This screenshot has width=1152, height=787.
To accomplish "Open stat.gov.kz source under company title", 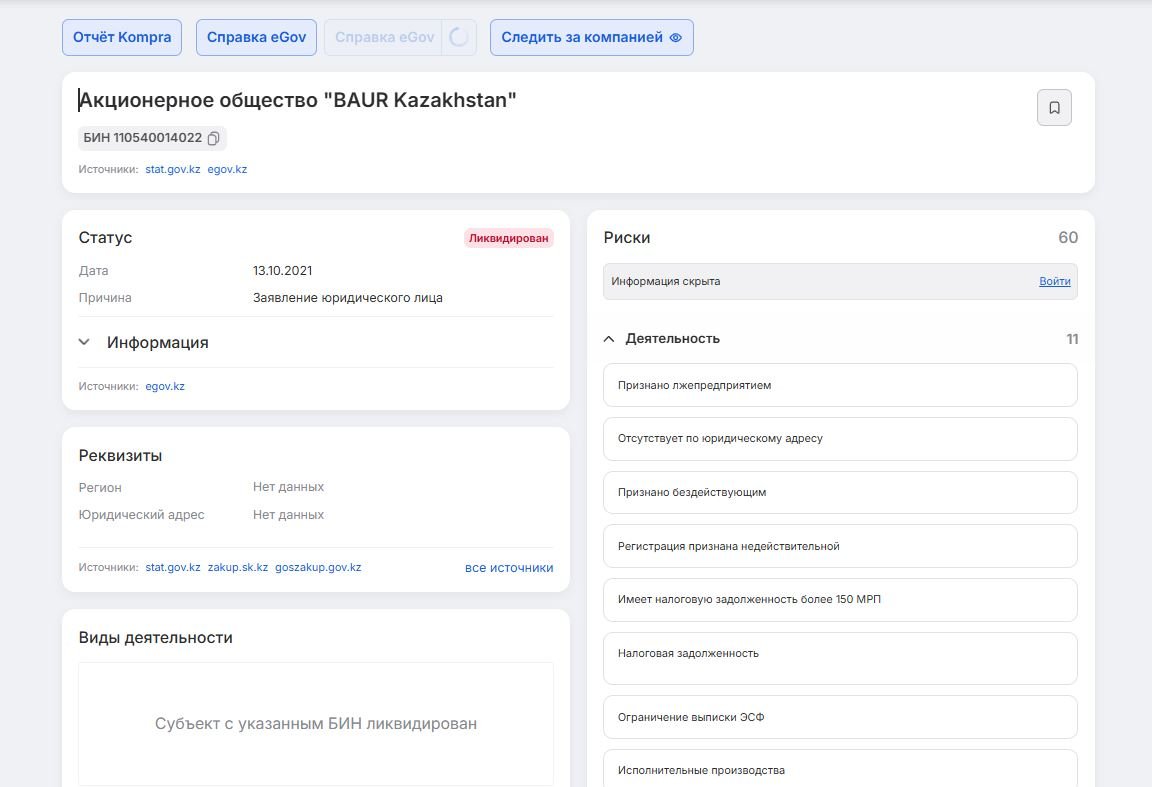I will [173, 169].
